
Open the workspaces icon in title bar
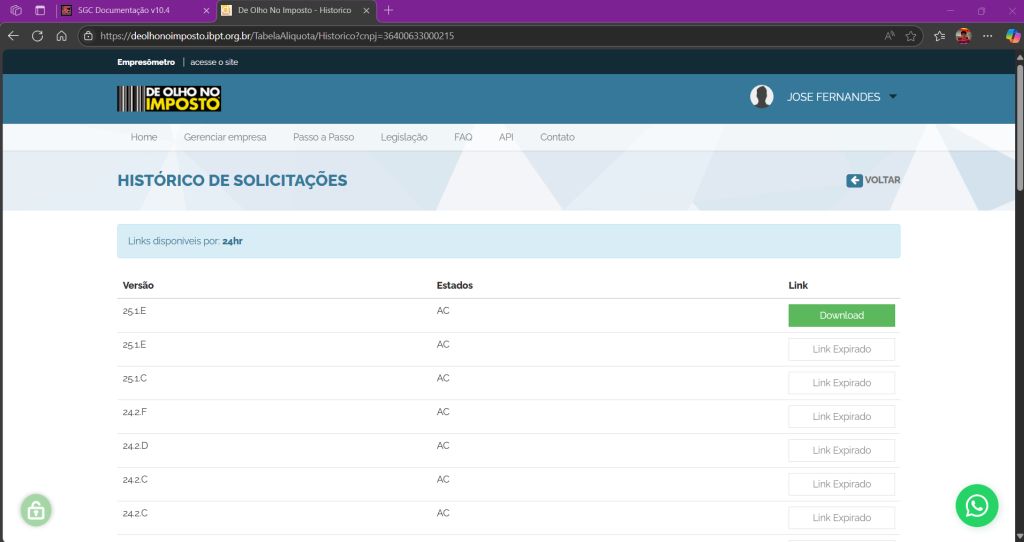tap(16, 10)
